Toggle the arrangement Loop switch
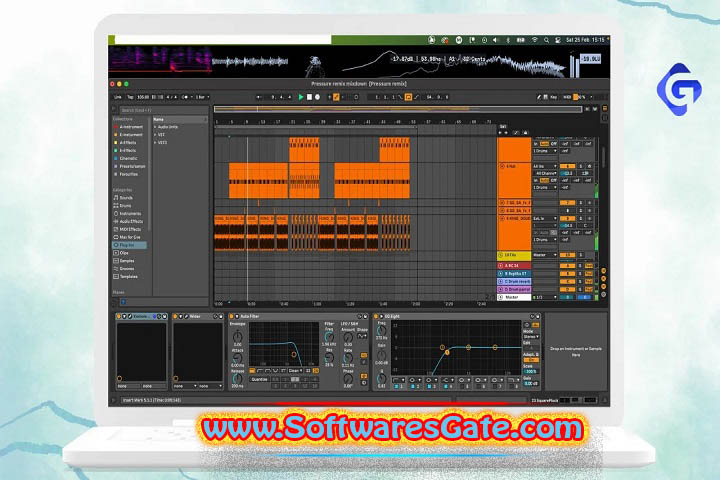The image size is (720, 480). [x=408, y=97]
